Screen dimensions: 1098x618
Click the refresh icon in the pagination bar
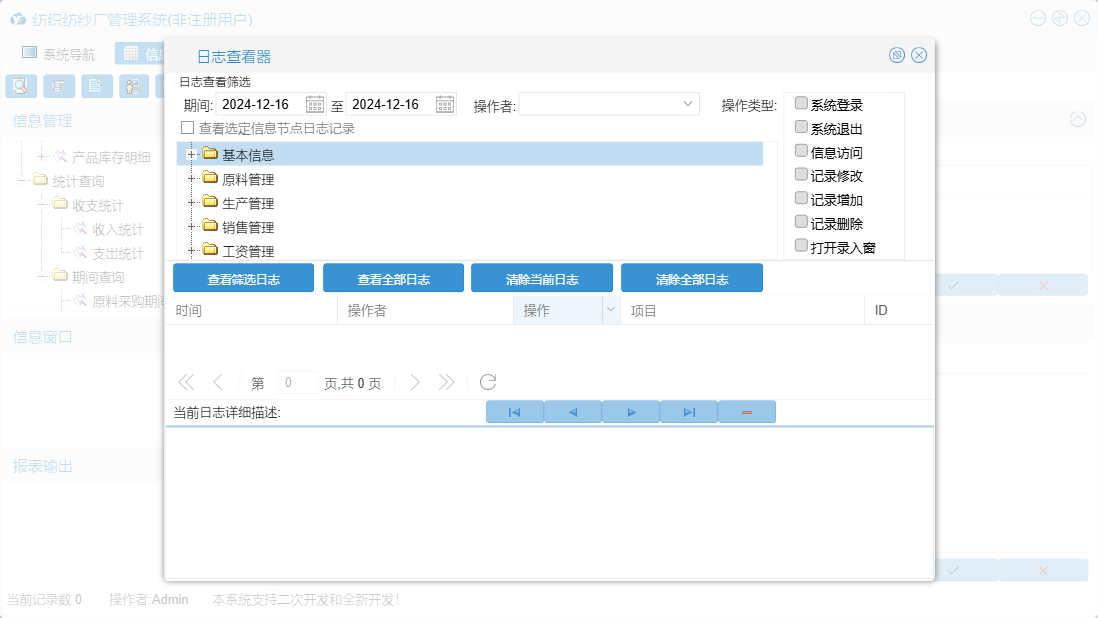(x=488, y=382)
